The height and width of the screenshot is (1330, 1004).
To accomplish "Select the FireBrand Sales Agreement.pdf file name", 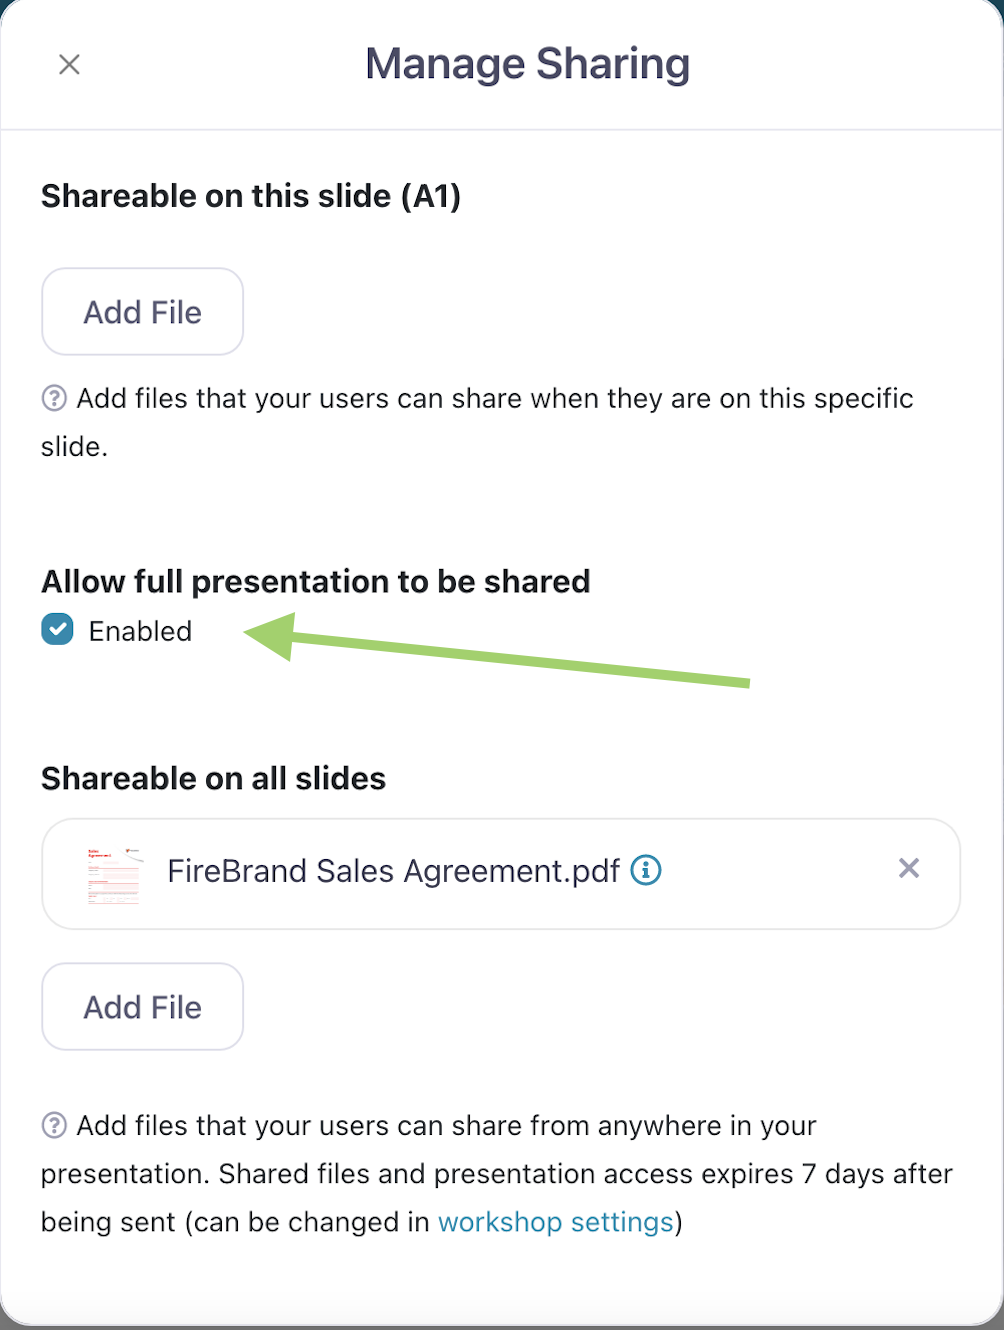I will pyautogui.click(x=393, y=871).
